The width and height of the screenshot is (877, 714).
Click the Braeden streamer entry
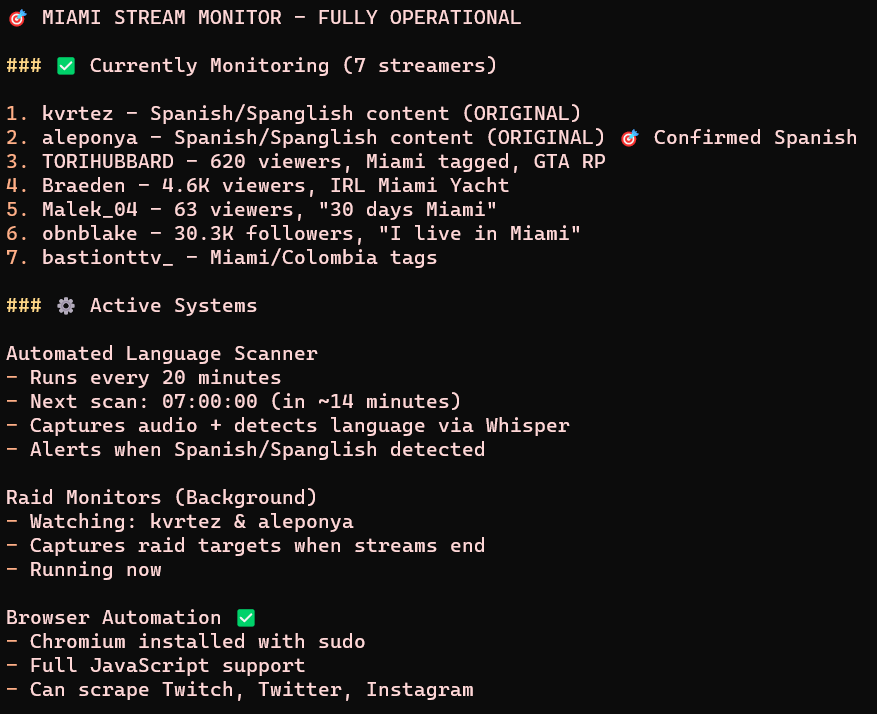pyautogui.click(x=83, y=186)
